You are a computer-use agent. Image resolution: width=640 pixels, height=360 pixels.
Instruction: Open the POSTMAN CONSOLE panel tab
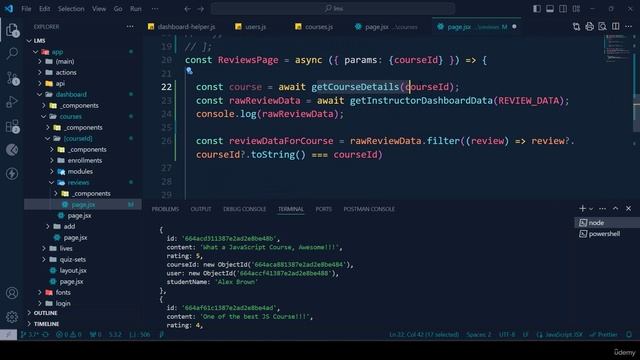tap(369, 209)
